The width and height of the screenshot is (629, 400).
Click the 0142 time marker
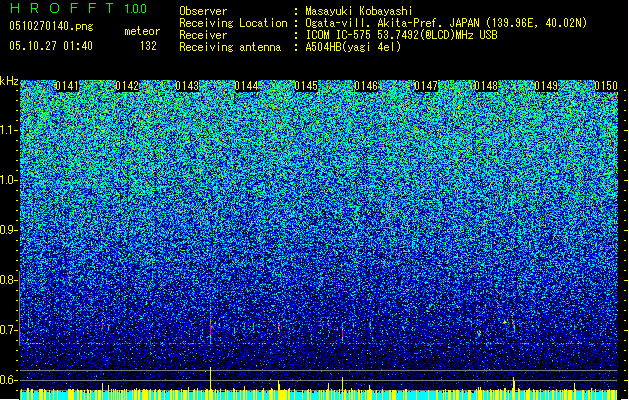(127, 86)
